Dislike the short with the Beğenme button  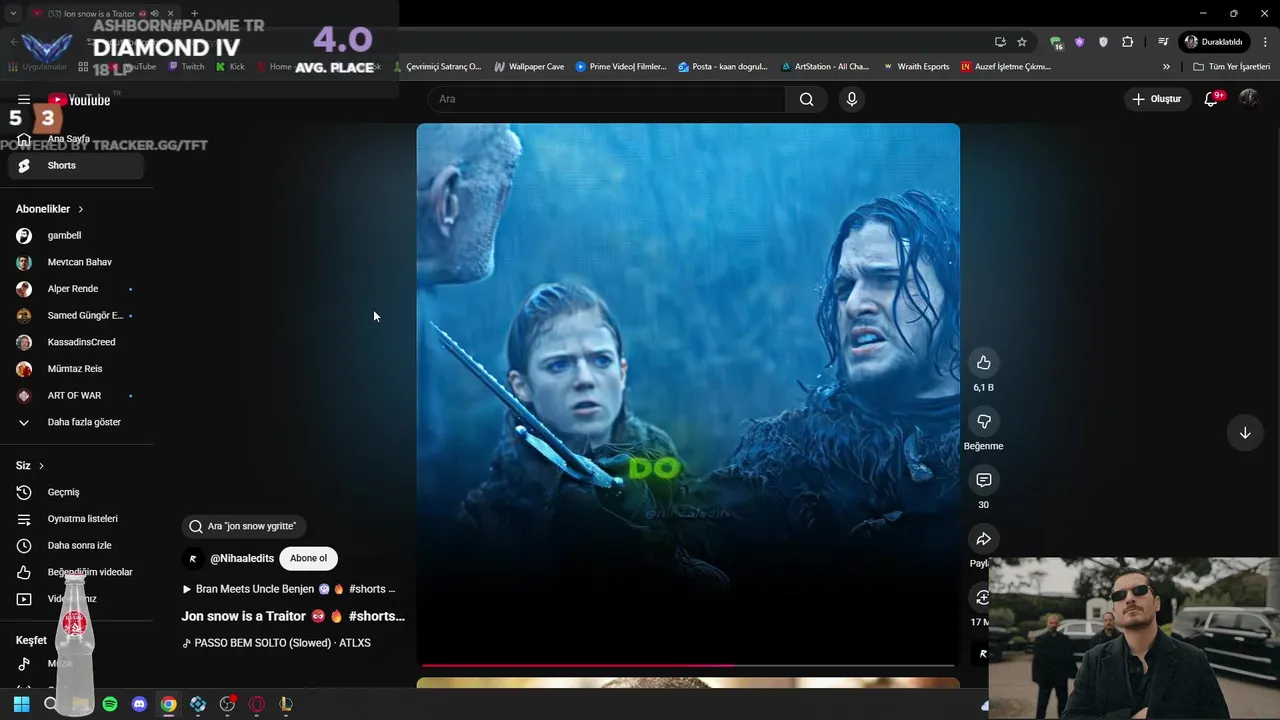point(983,422)
